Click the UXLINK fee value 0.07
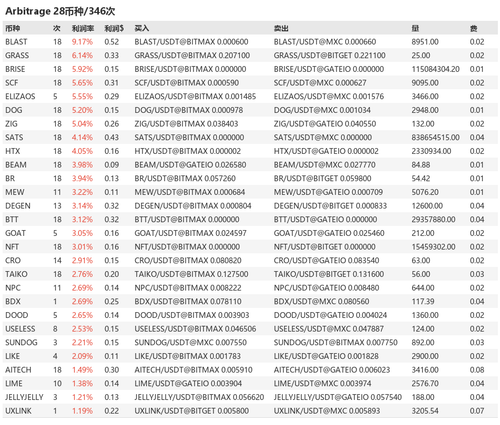This screenshot has width=500, height=425. tap(477, 411)
